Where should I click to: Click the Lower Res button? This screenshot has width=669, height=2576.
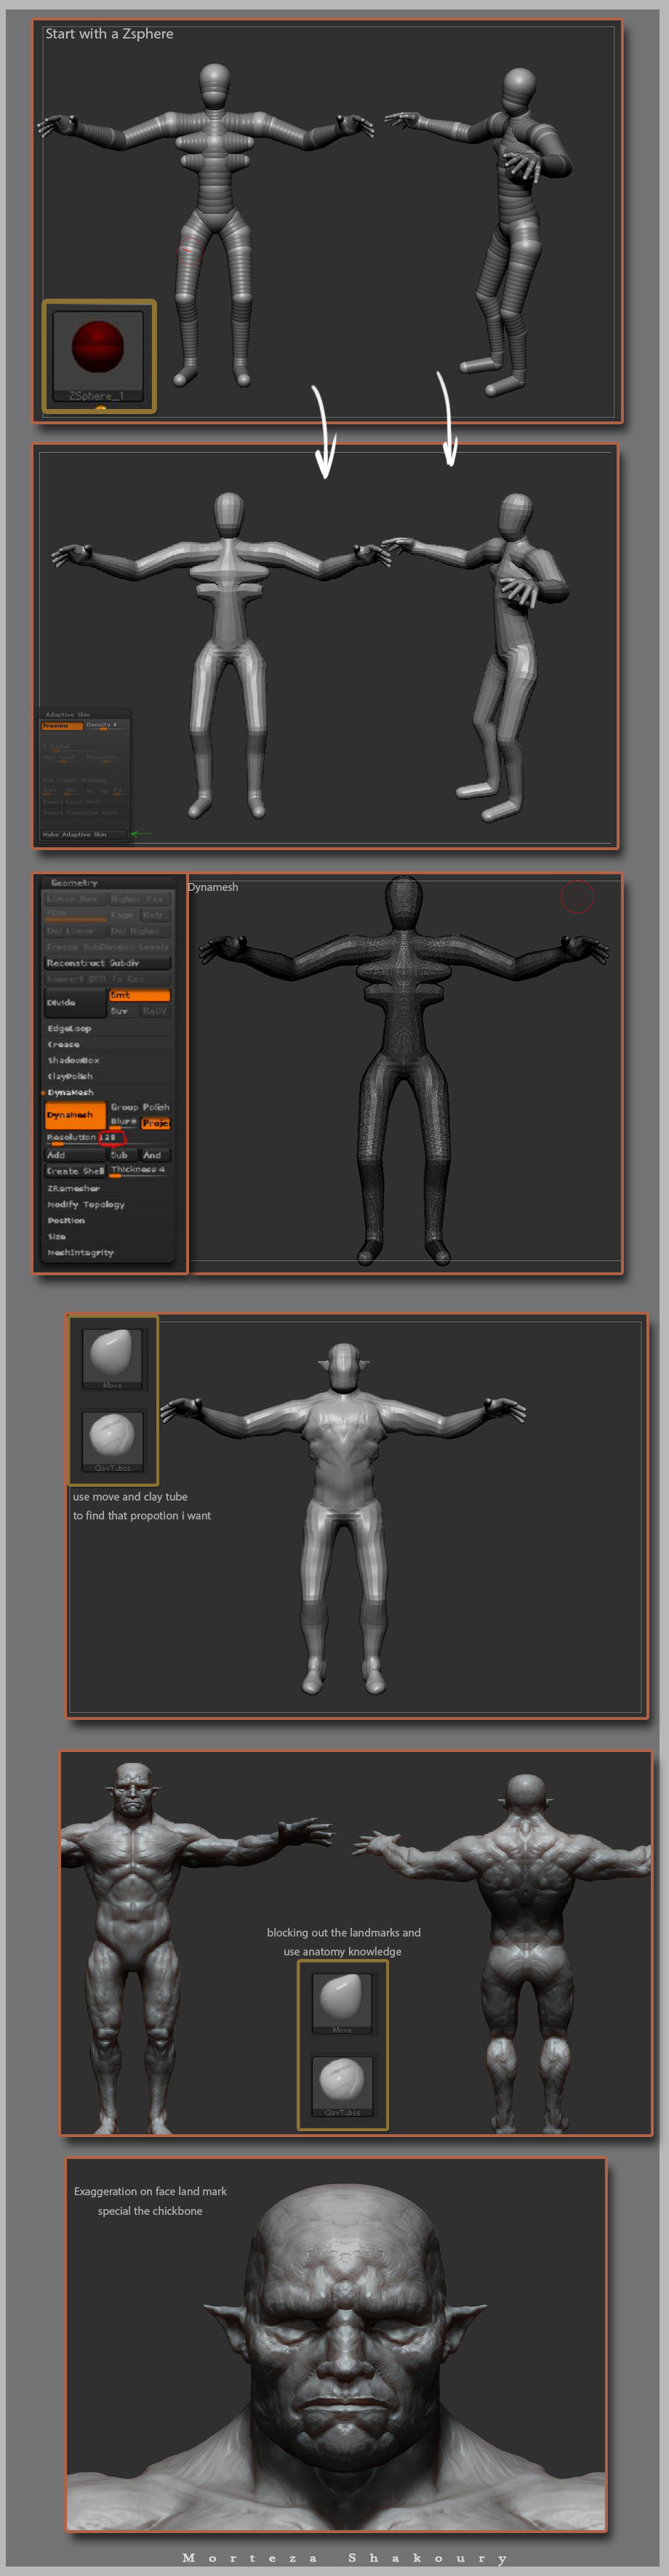pyautogui.click(x=75, y=899)
